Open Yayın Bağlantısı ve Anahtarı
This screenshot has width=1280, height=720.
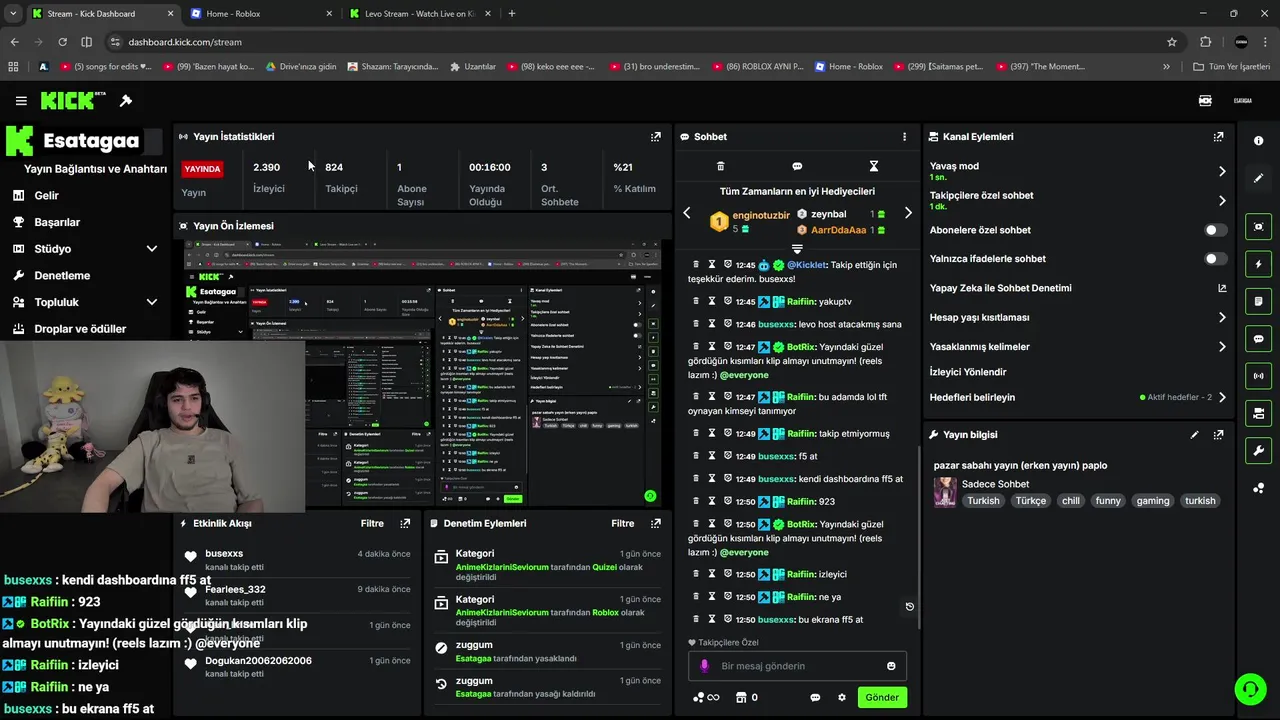click(x=95, y=169)
